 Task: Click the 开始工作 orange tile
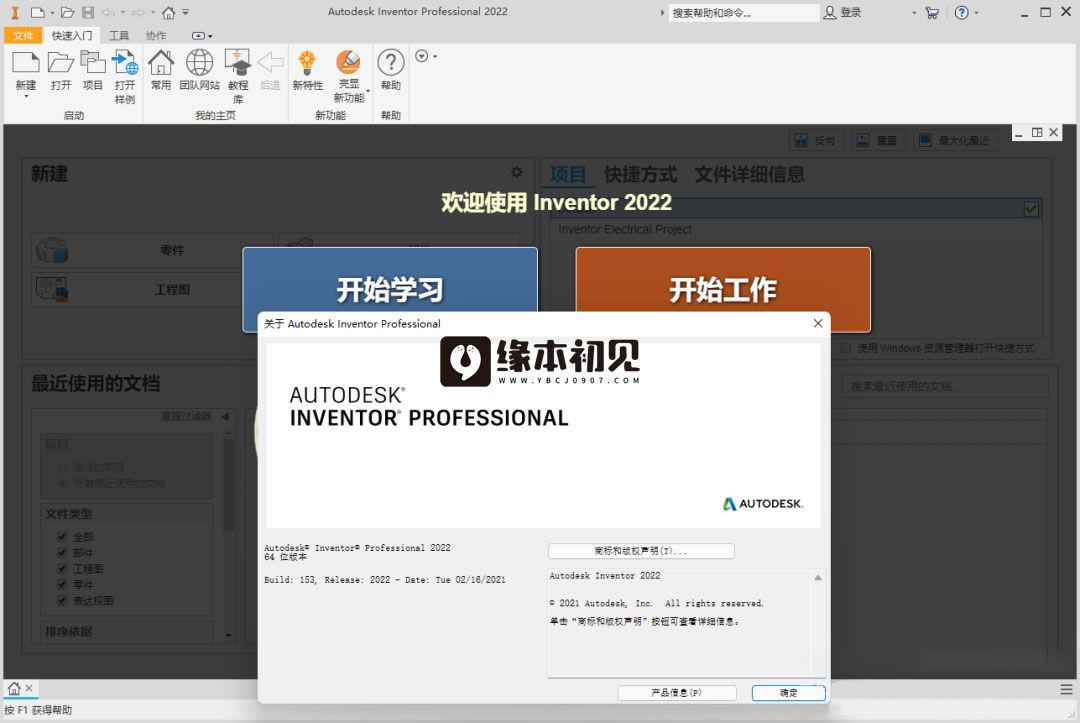[723, 289]
